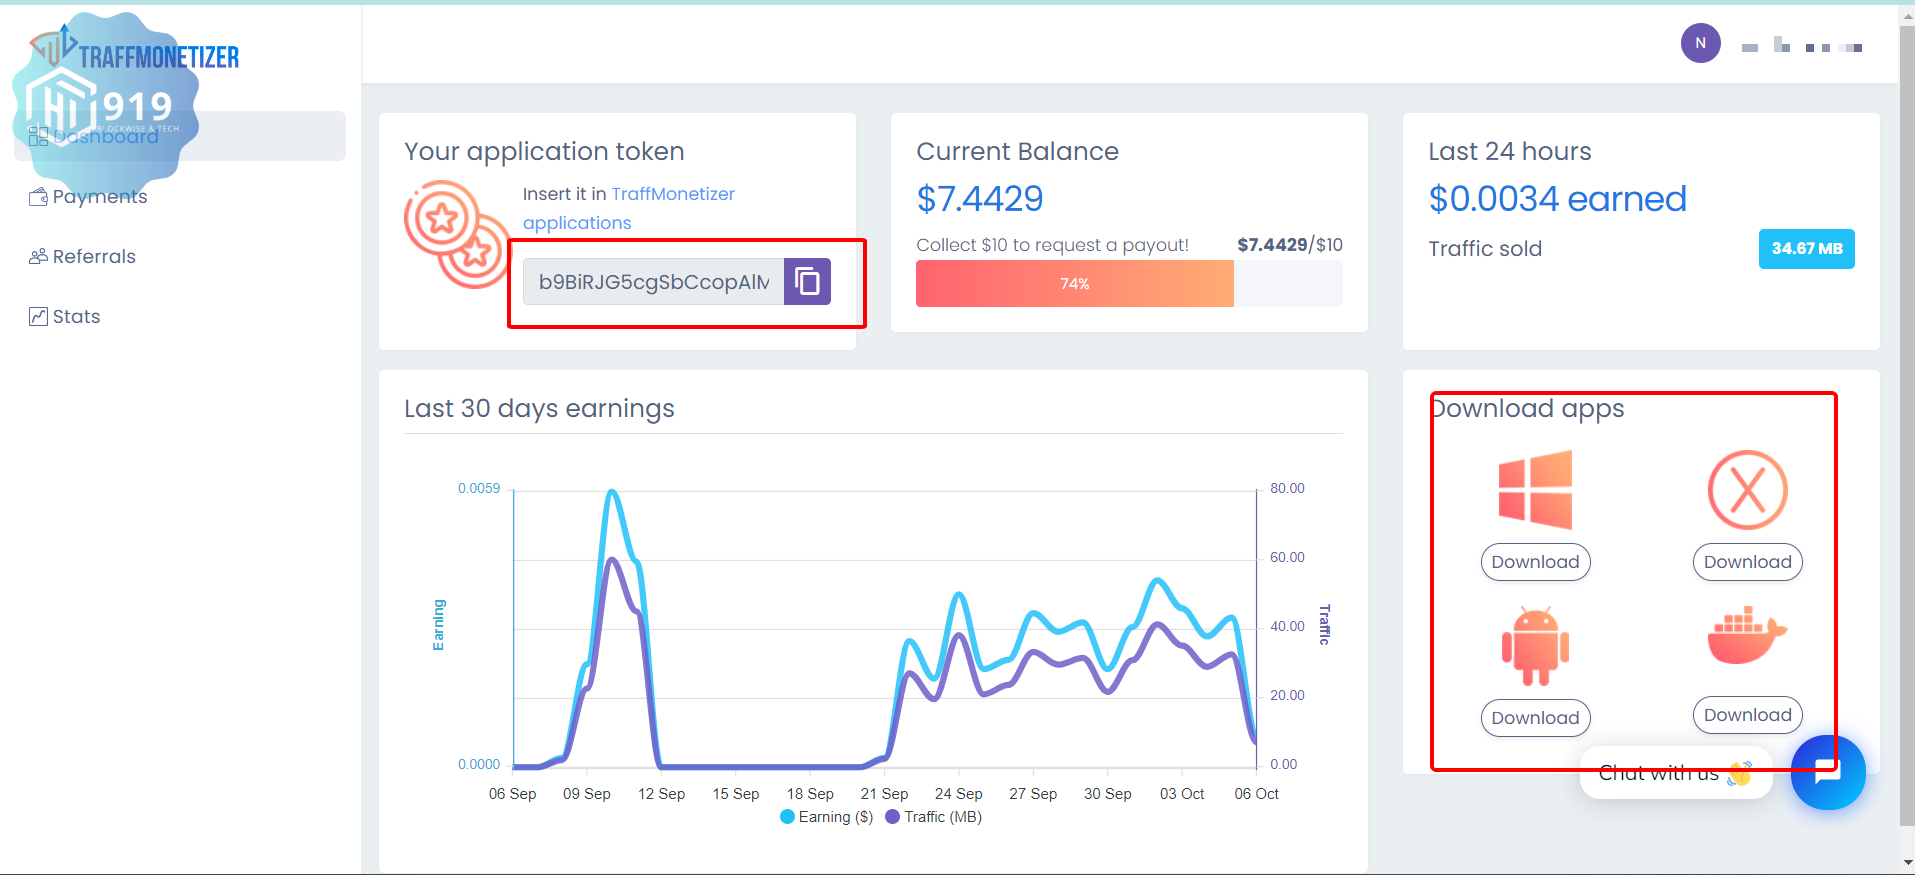Image resolution: width=1915 pixels, height=875 pixels.
Task: Click the 34.67 MB traffic sold badge
Action: tap(1806, 249)
